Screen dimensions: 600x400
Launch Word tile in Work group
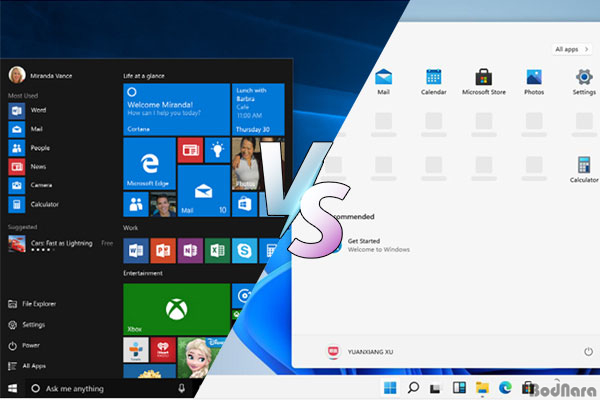point(136,251)
